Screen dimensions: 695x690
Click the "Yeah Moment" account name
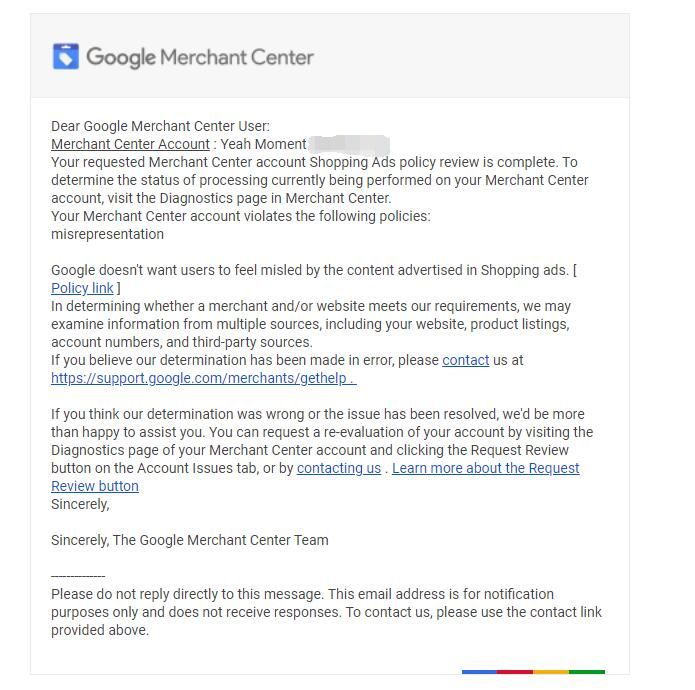point(263,144)
